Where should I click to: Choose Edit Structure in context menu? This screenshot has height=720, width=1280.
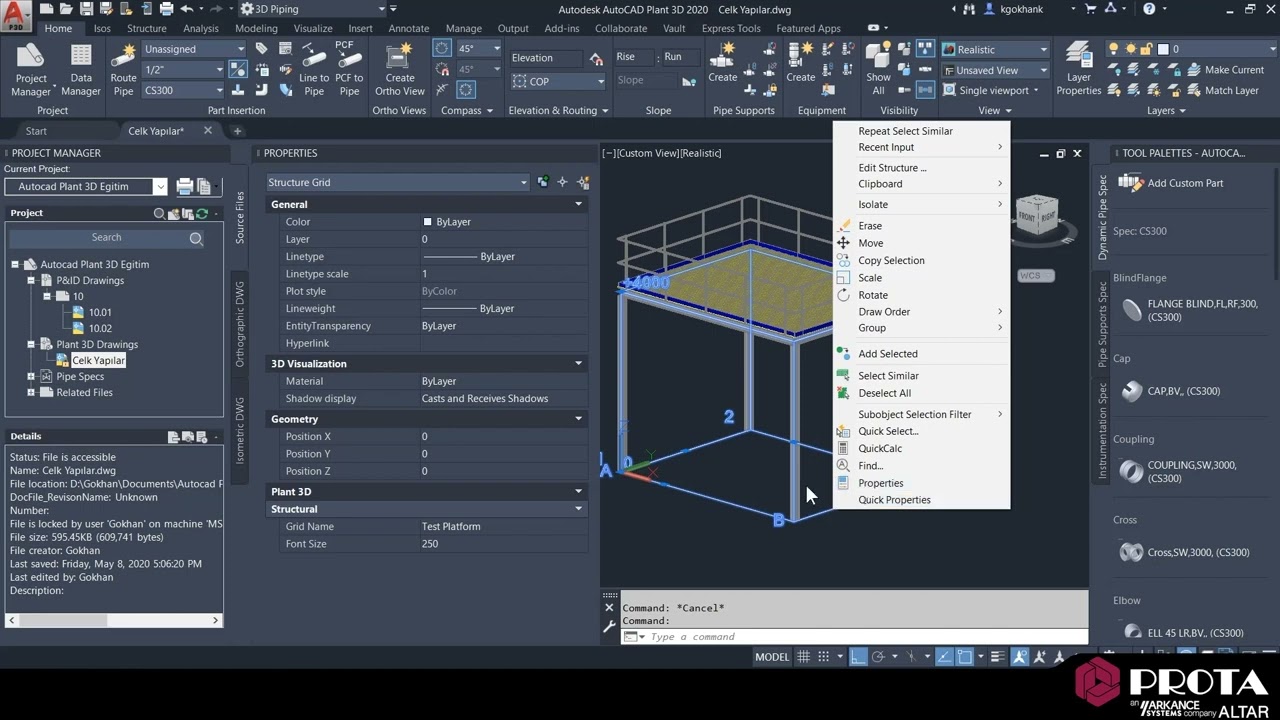(892, 168)
